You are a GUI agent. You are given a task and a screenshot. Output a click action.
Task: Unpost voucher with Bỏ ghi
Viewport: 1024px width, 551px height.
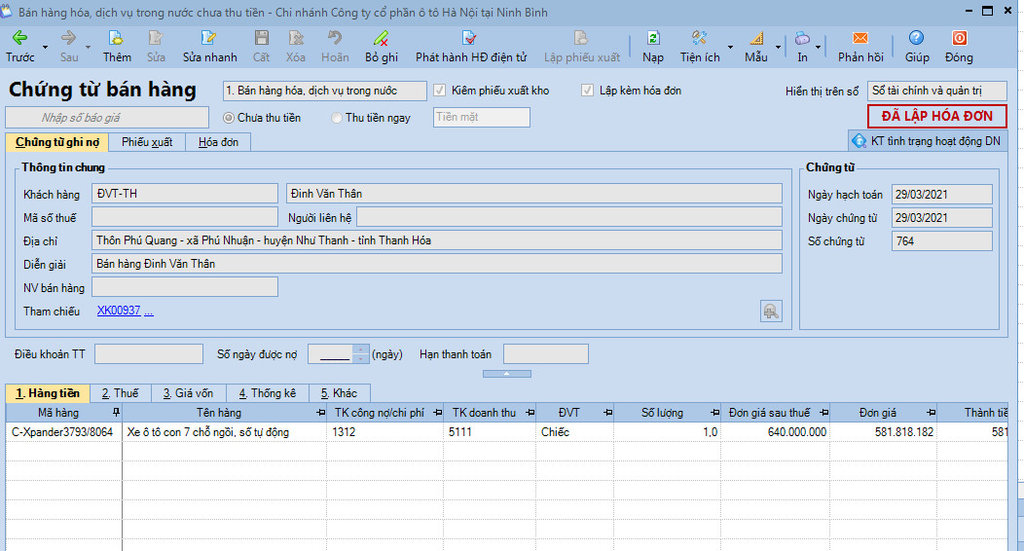tap(381, 46)
